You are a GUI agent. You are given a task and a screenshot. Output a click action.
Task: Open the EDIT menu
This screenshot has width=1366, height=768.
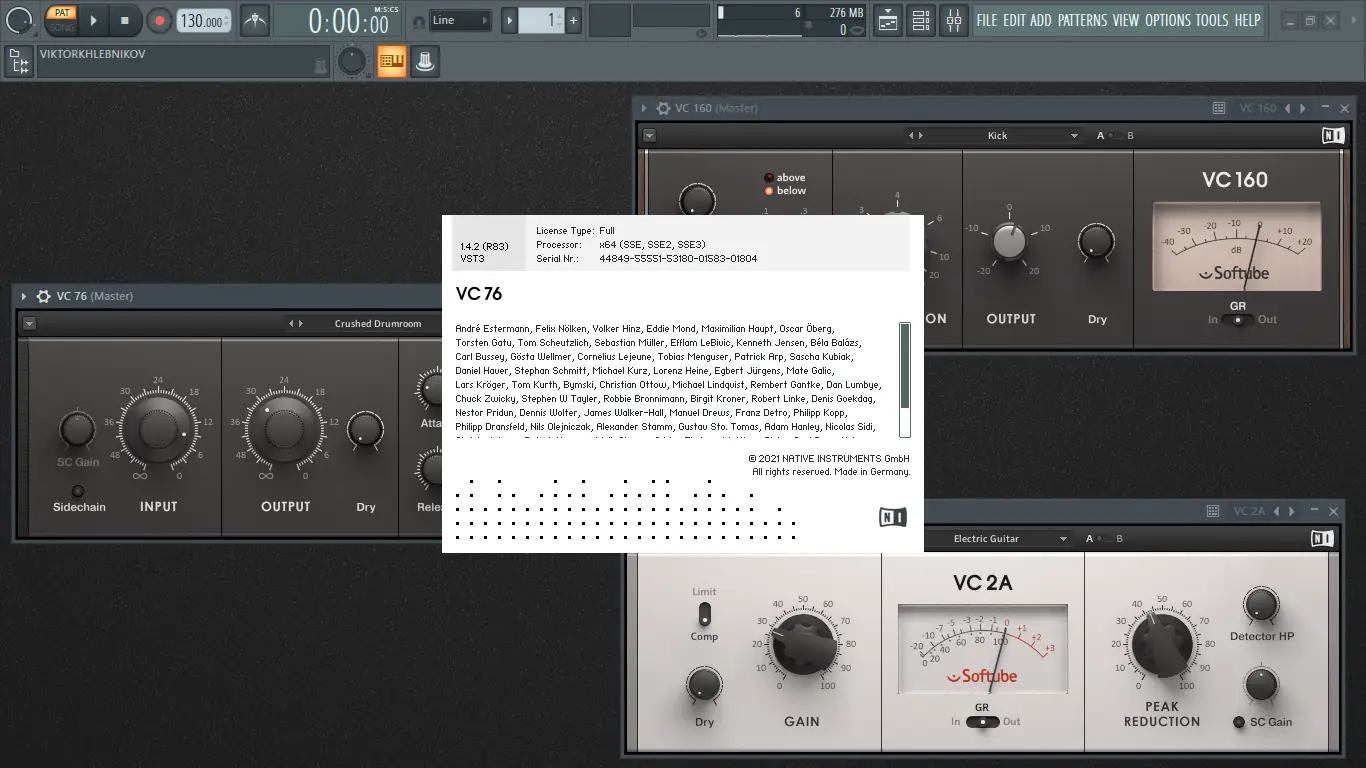pos(1014,20)
